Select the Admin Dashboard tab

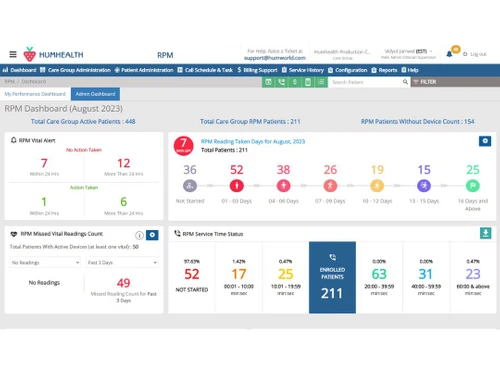tap(95, 94)
